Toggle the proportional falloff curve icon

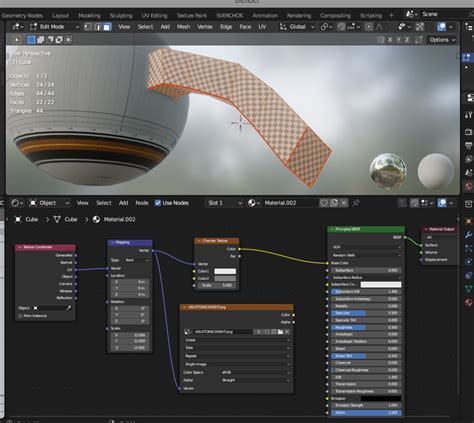(x=379, y=27)
